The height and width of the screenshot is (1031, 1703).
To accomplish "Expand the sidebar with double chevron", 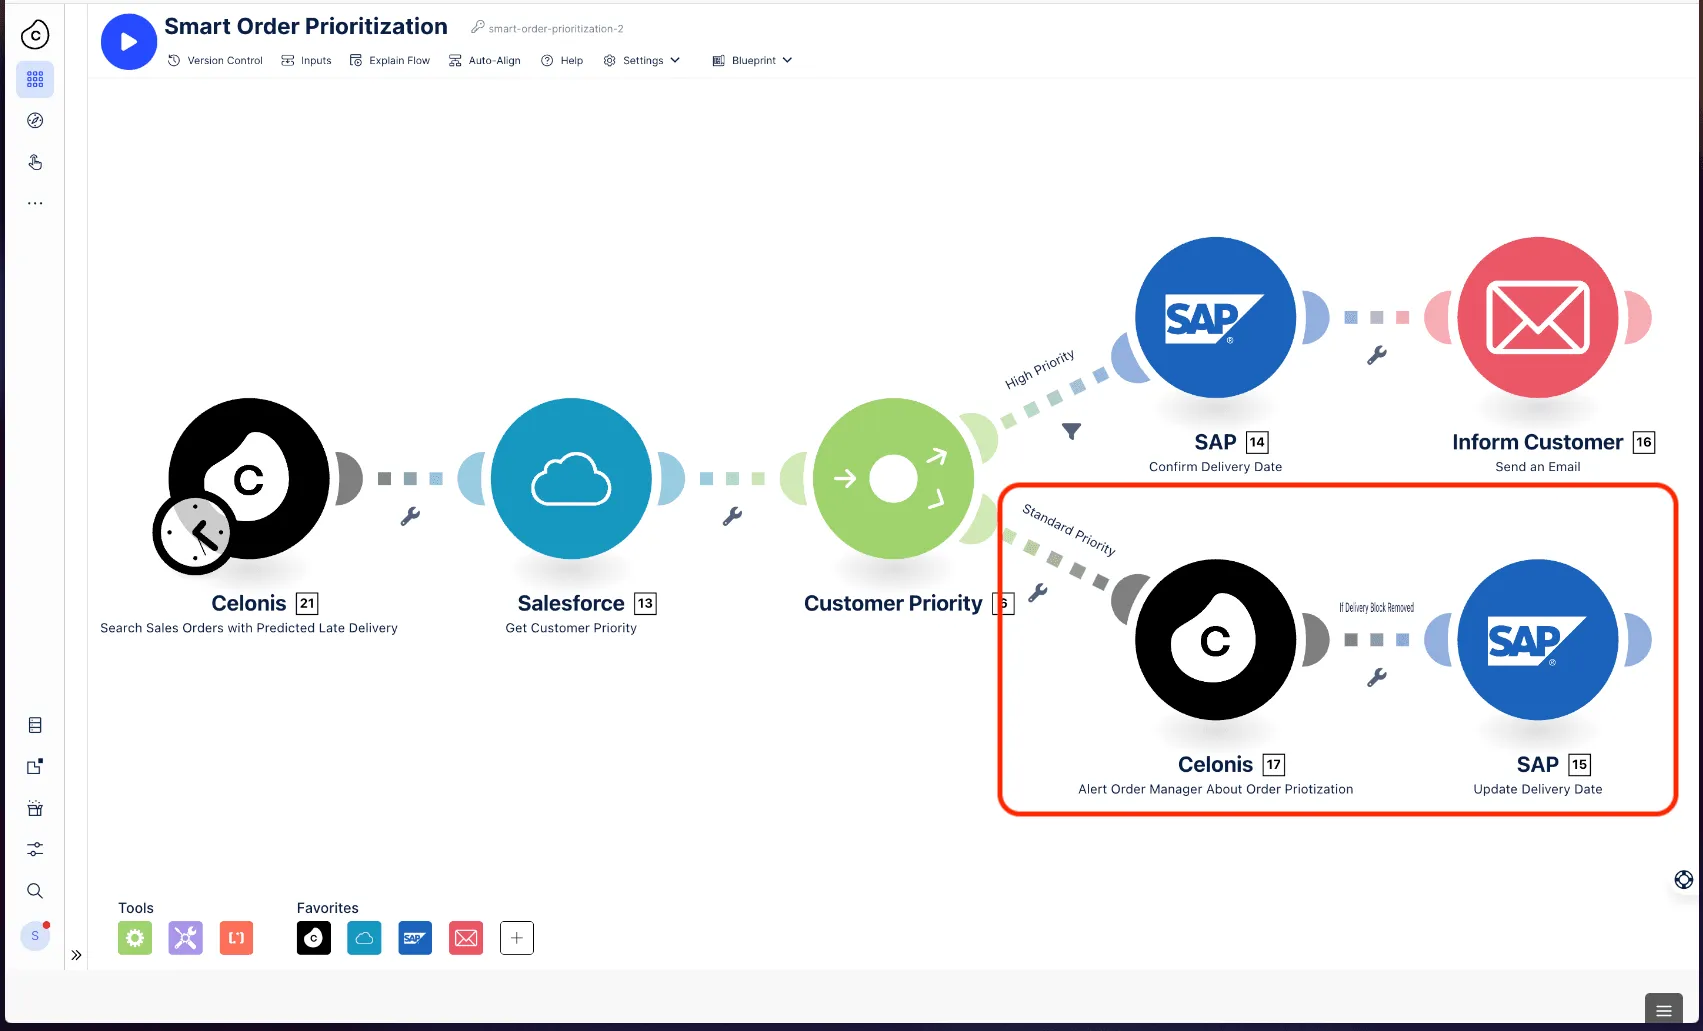I will coord(76,955).
